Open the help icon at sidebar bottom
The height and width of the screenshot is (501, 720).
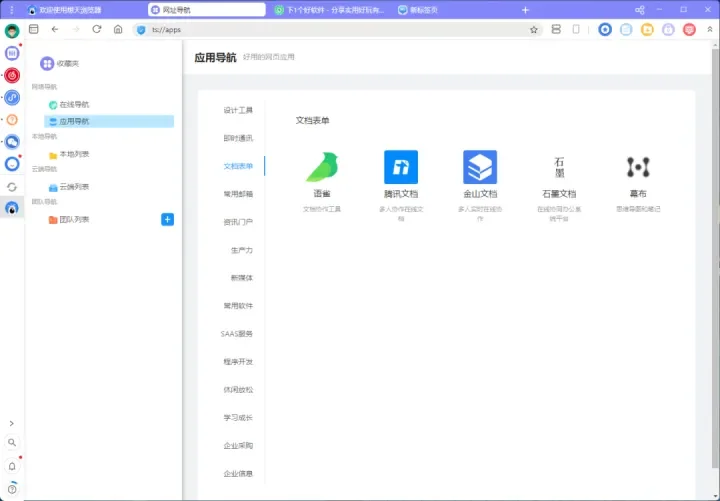tap(12, 489)
